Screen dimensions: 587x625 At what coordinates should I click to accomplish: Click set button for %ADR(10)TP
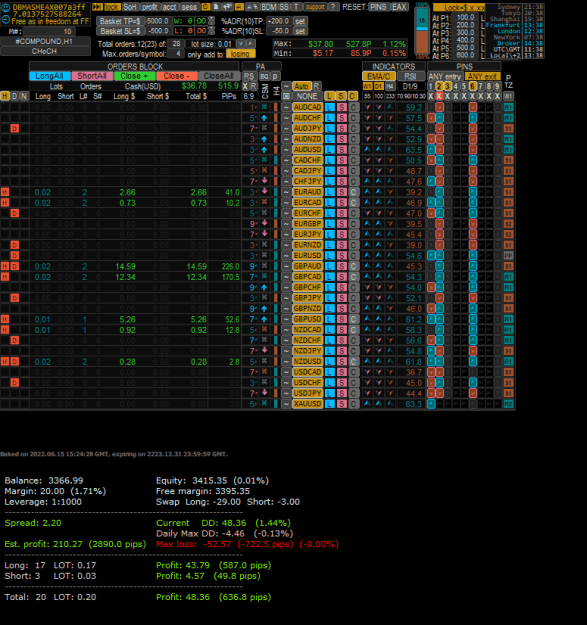pos(300,21)
